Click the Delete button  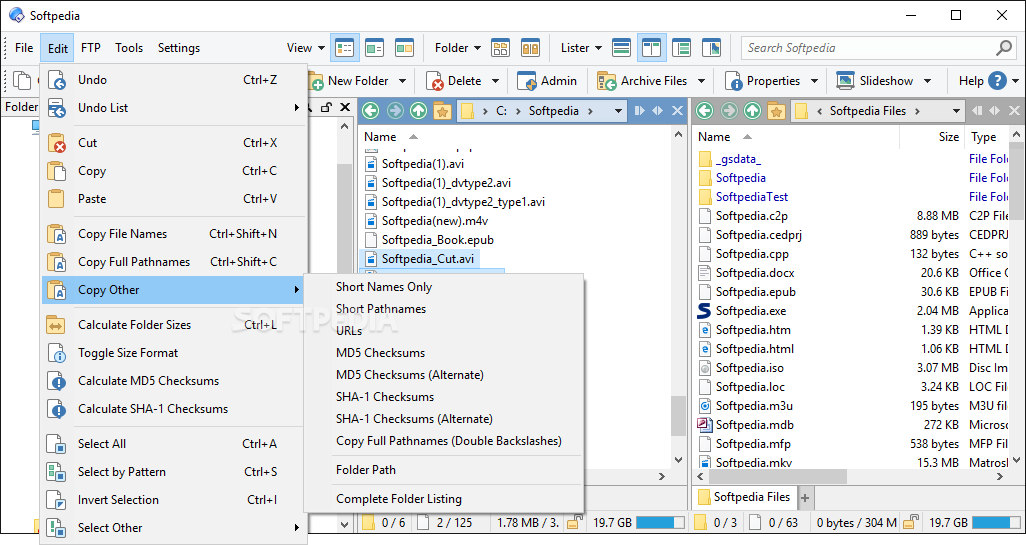point(455,81)
